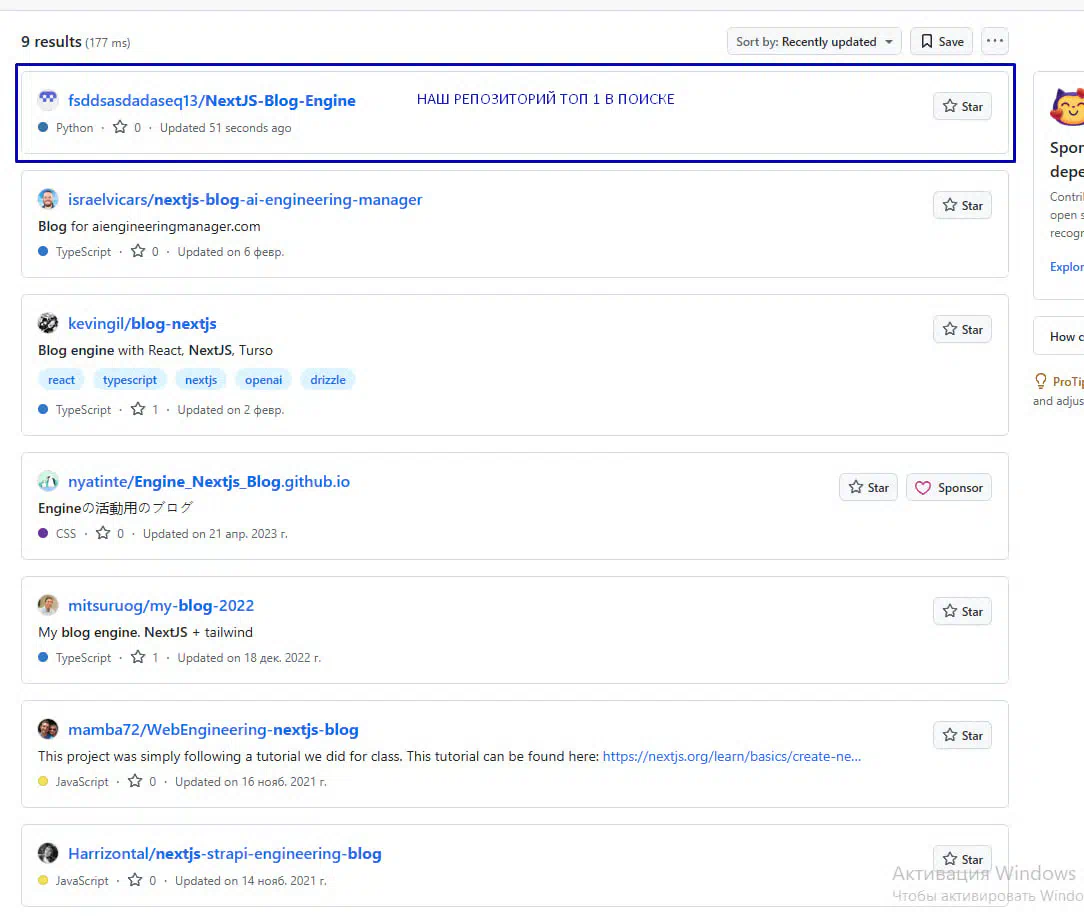Select the drizzle topic tag

[328, 380]
